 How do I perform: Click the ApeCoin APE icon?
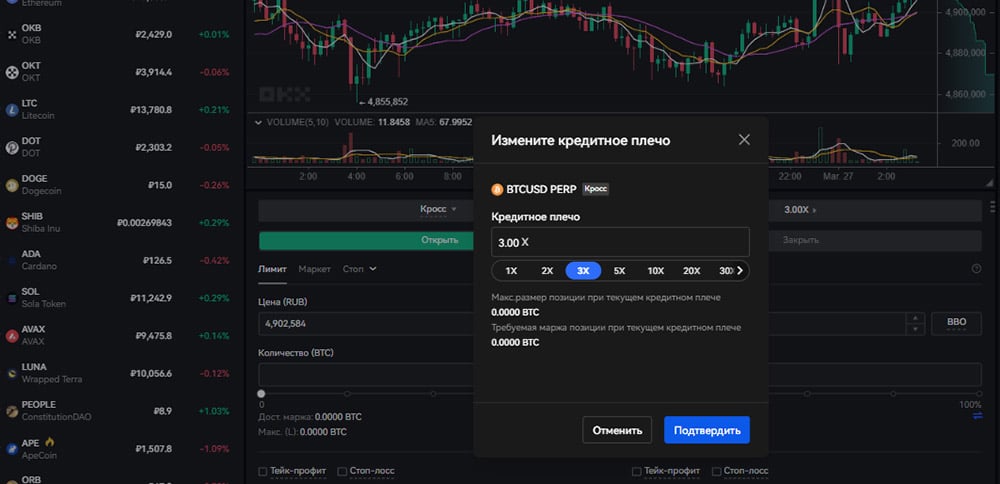pyautogui.click(x=11, y=449)
